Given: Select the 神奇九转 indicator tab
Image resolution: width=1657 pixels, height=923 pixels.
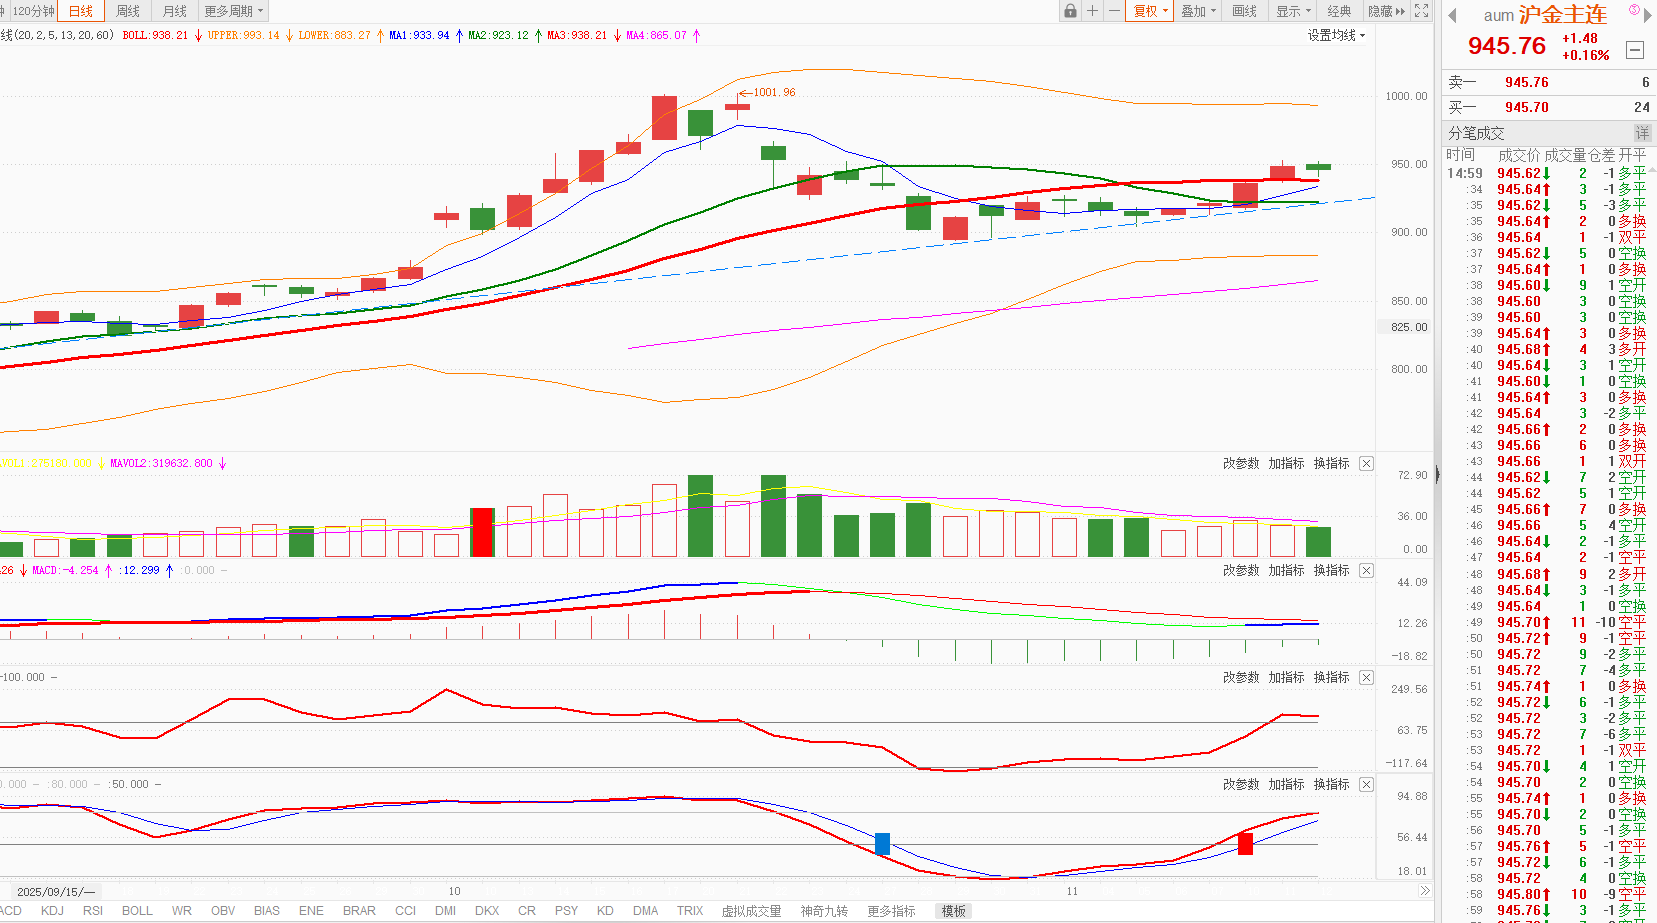Looking at the screenshot, I should click(x=824, y=911).
